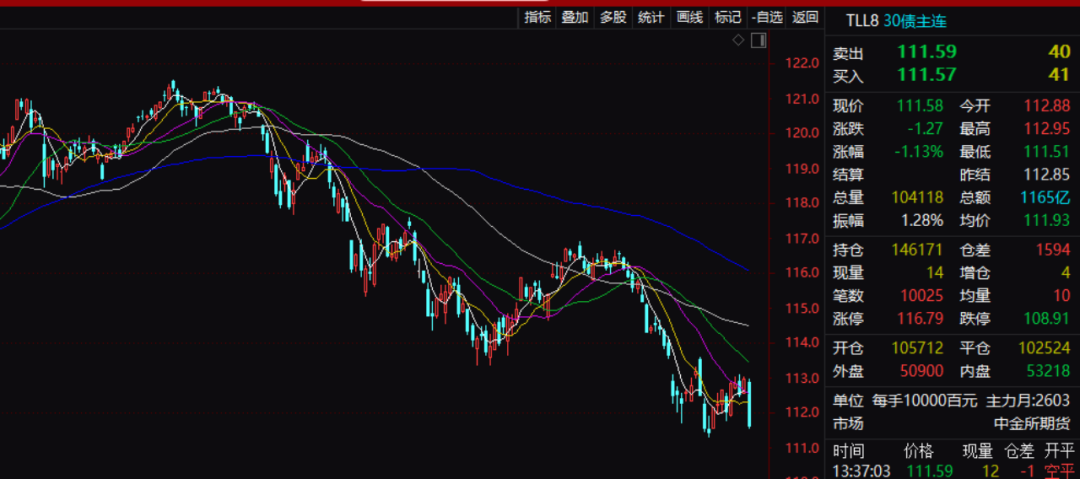Viewport: 1080px width, 479px height.
Task: Click the diamond icon above the price axis
Action: point(738,40)
